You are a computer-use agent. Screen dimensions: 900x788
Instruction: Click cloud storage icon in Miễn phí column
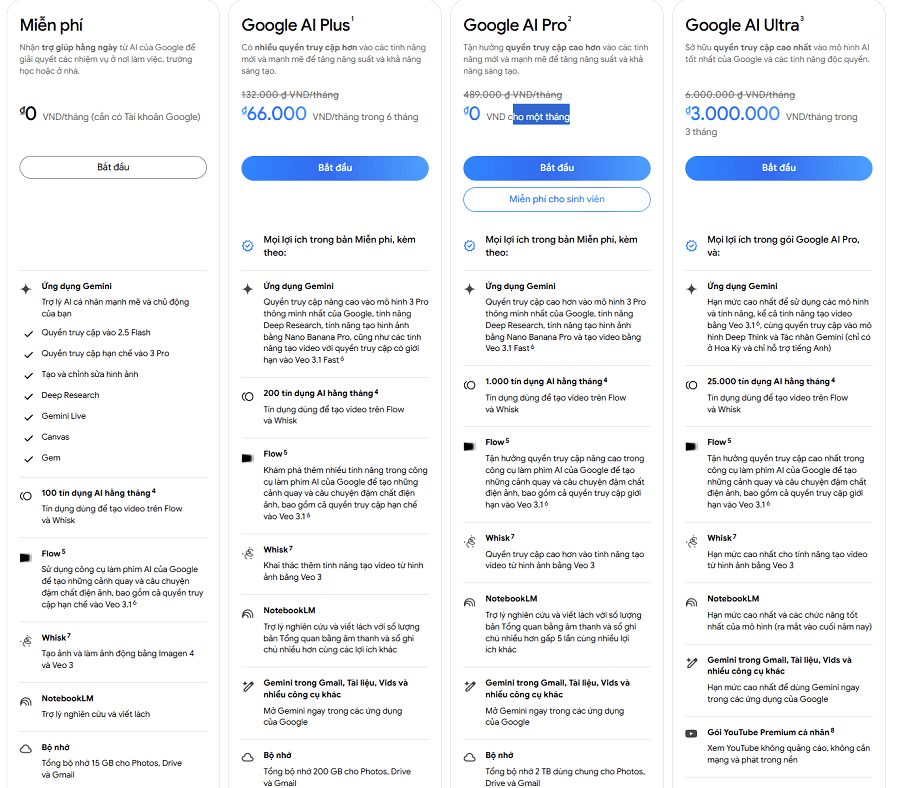26,749
